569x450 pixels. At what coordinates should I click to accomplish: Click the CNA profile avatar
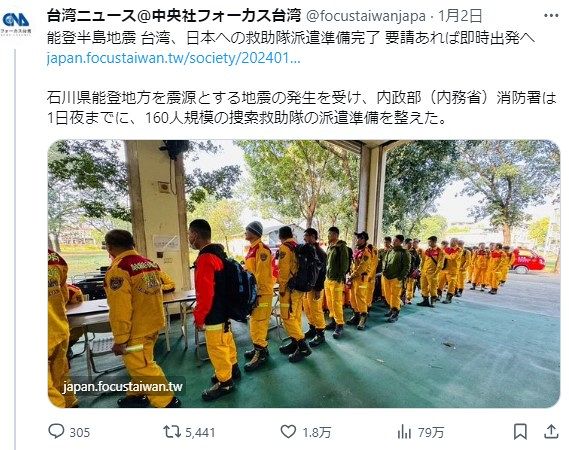pos(16,22)
